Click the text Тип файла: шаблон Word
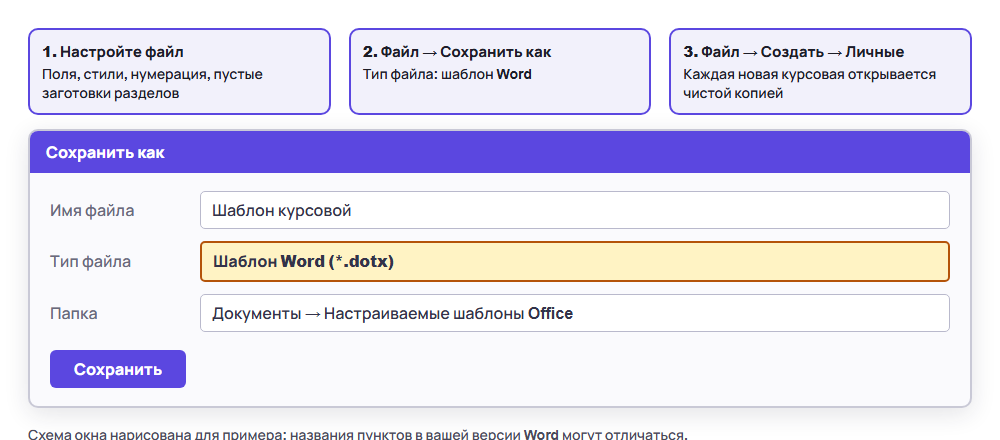Image resolution: width=1000 pixels, height=440 pixels. tap(447, 74)
